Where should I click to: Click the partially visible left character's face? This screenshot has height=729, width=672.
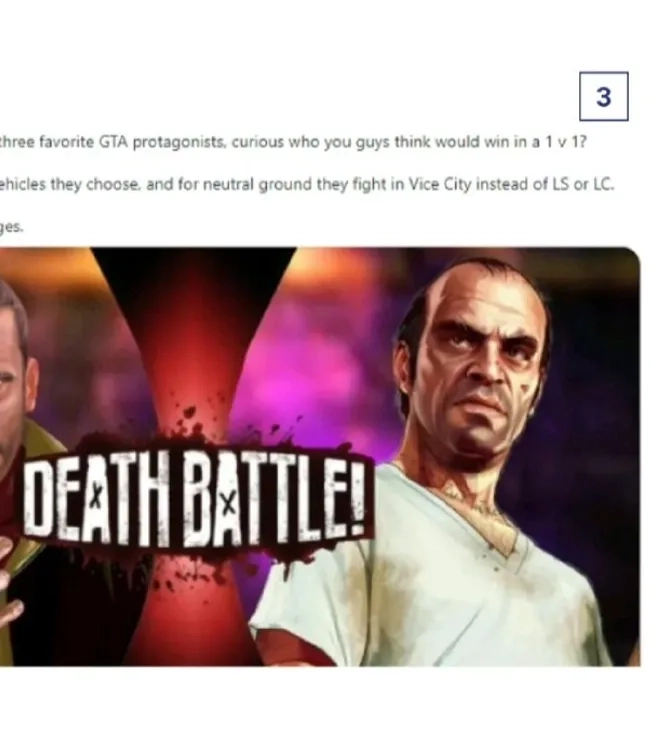(x=13, y=372)
